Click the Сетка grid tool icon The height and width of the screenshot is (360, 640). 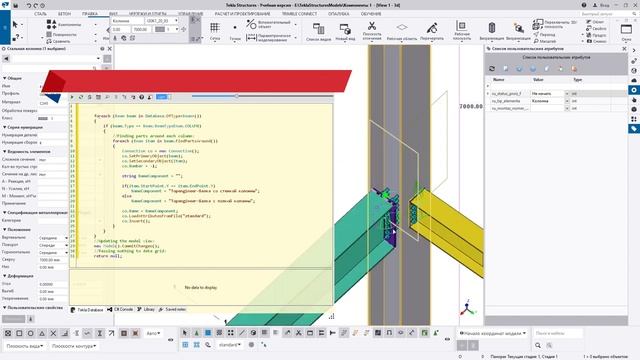(x=215, y=28)
